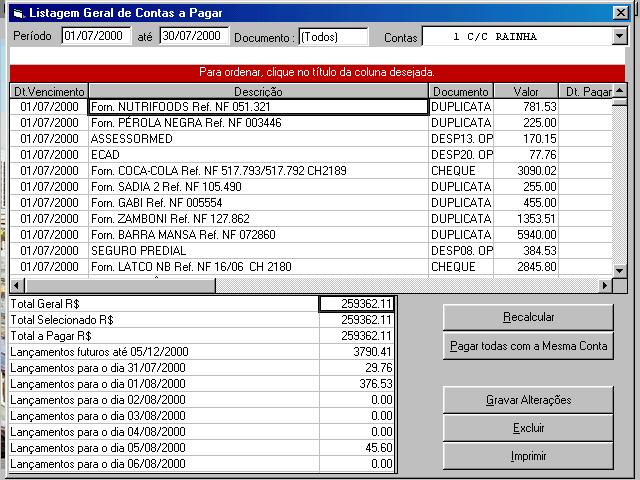Click Pagar todas com a Mesma Conta
Viewport: 640px width, 480px height.
(528, 346)
